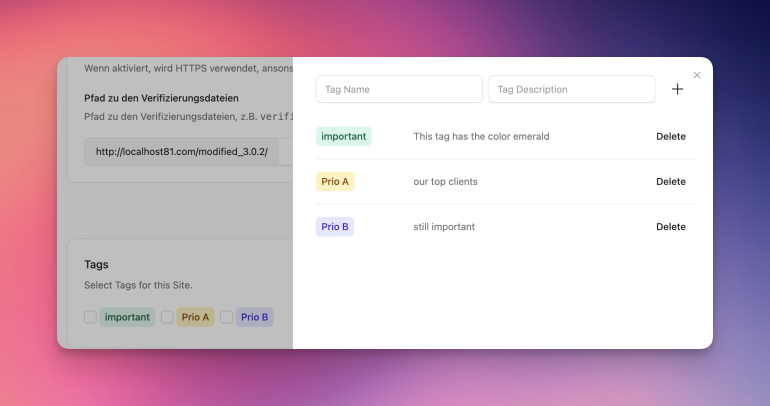This screenshot has width=770, height=406.
Task: Focus the Tag Name input field
Action: click(x=399, y=89)
